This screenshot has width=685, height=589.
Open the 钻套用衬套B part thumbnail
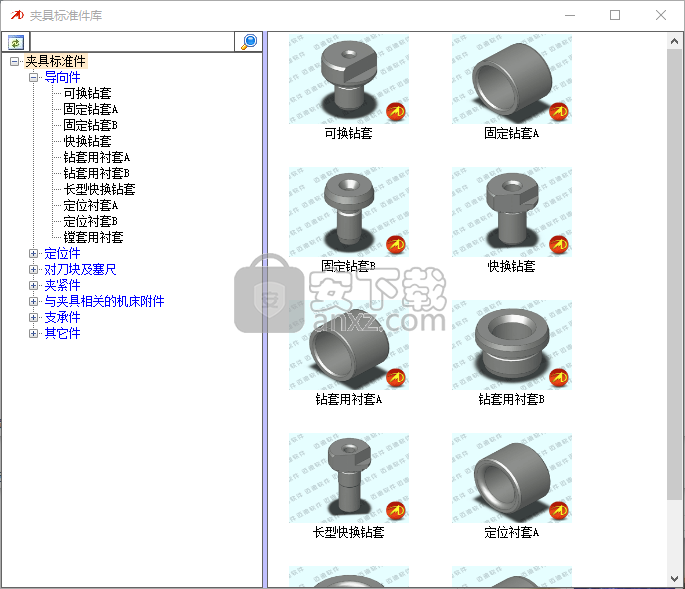512,345
